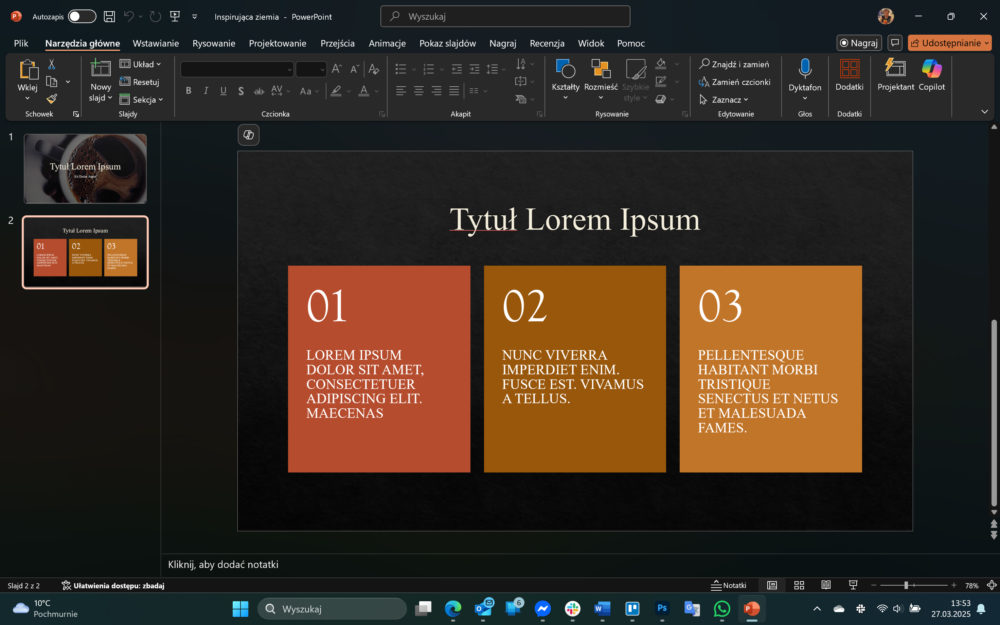
Task: Clear all text formatting
Action: (374, 69)
